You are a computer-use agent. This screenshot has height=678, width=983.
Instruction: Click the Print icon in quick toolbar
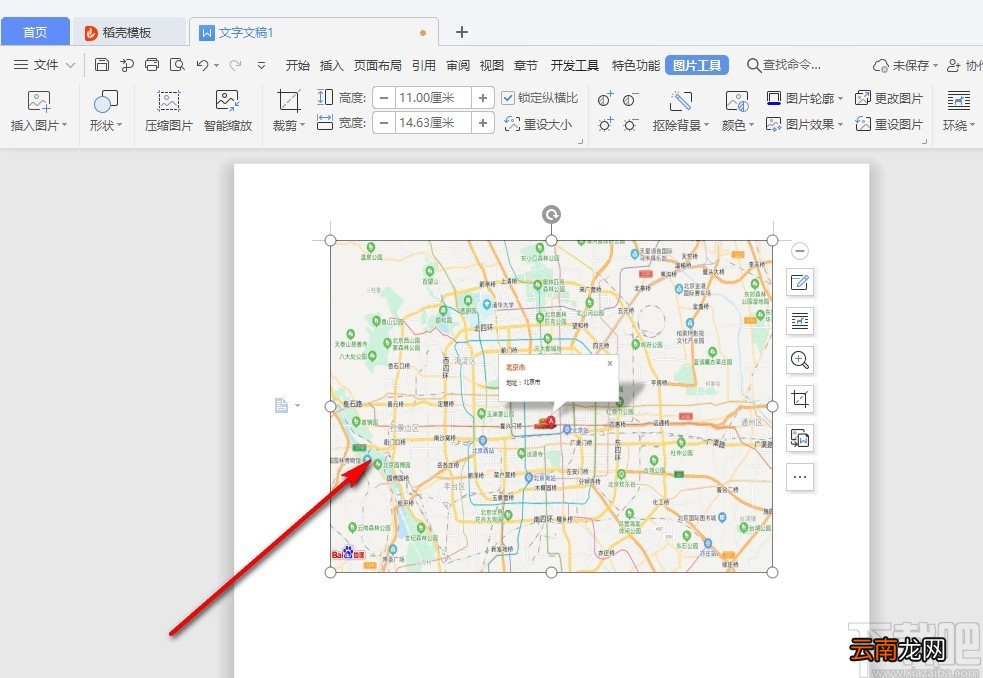click(x=152, y=65)
